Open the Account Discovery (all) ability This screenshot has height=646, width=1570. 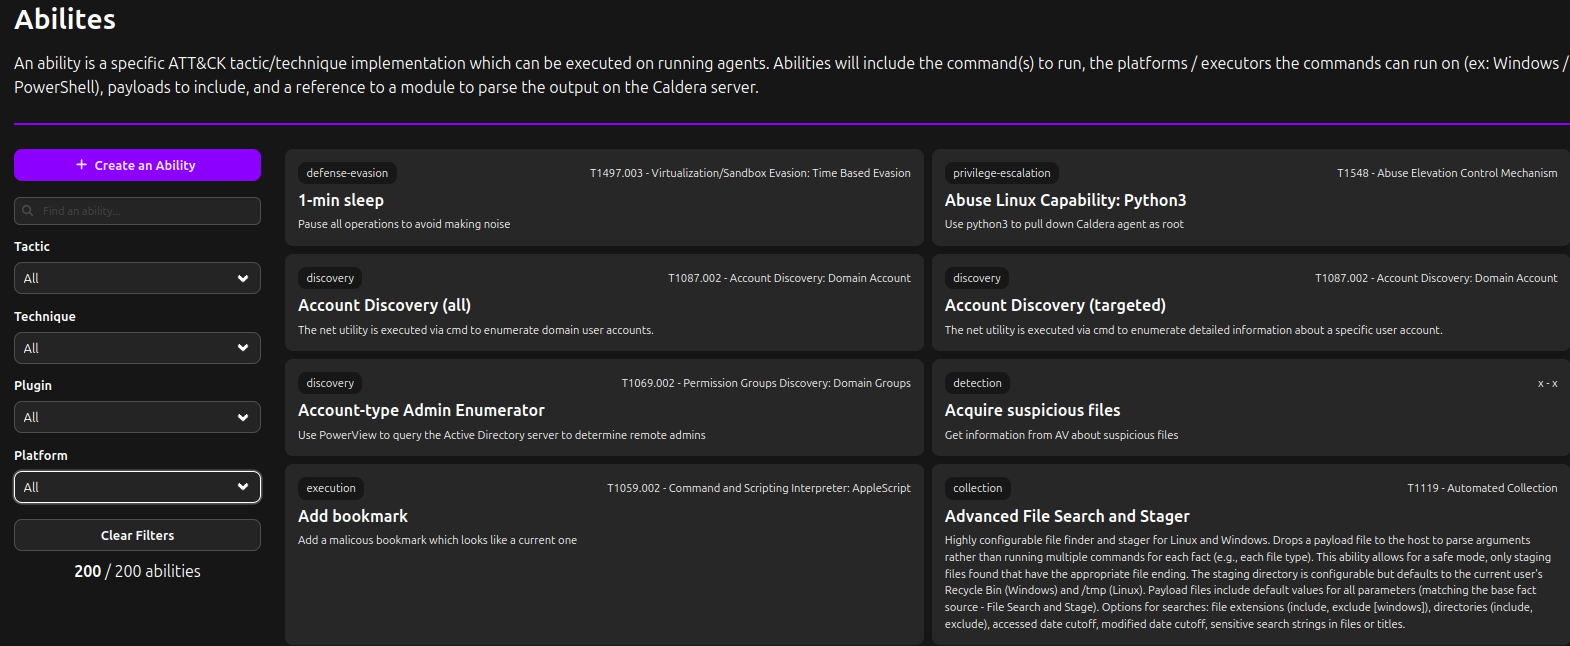[x=603, y=305]
